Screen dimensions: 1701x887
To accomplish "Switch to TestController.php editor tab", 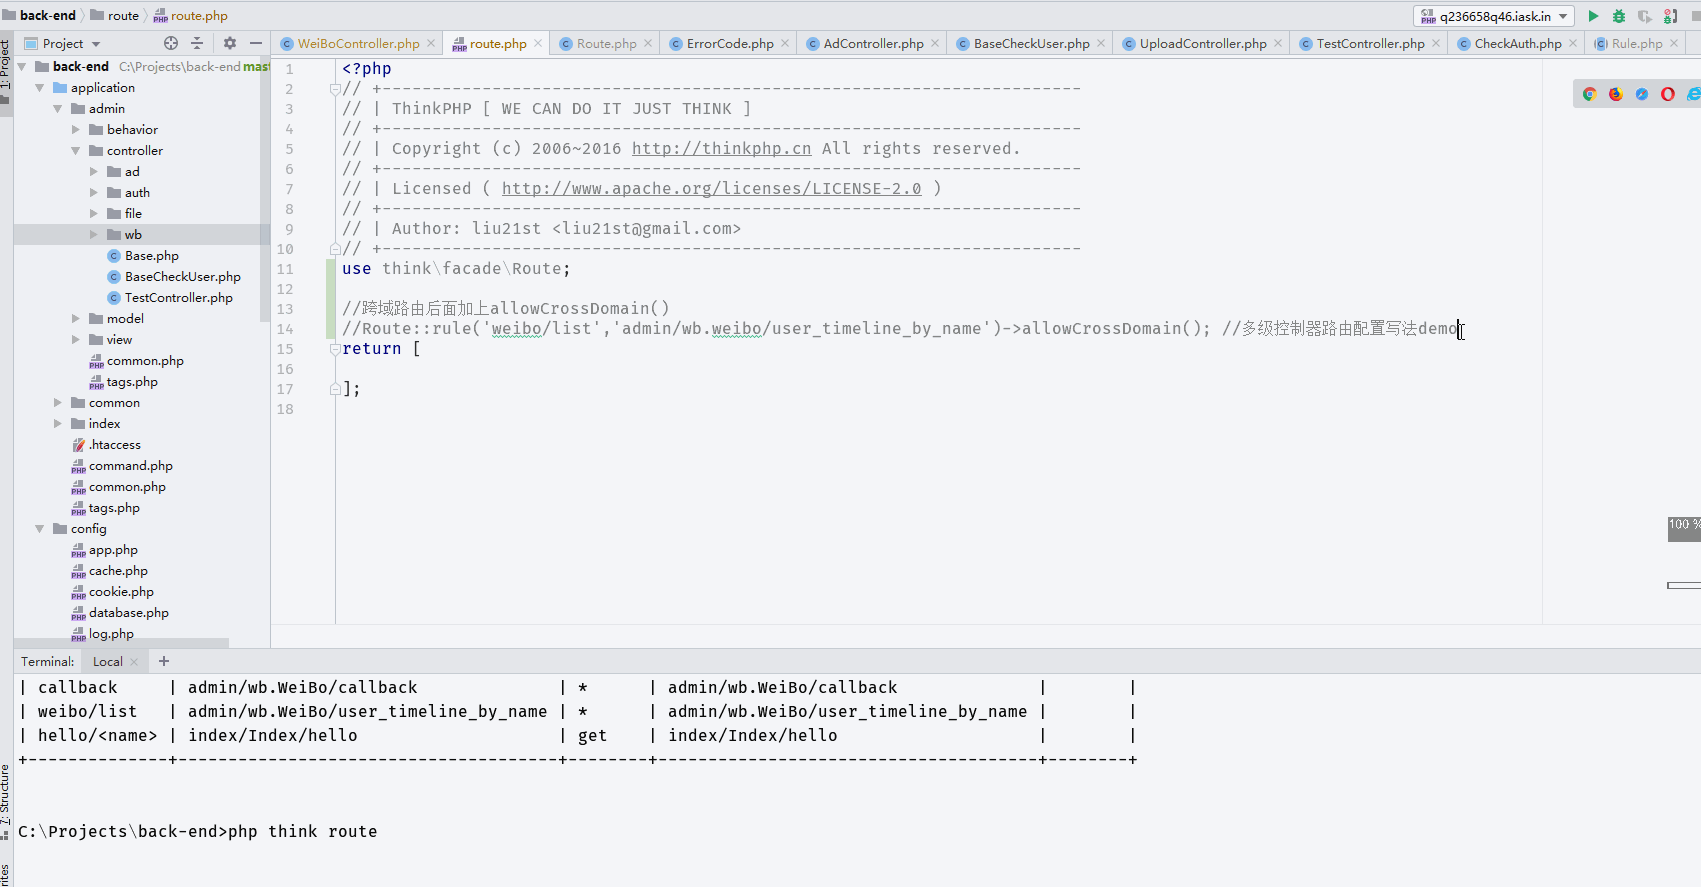I will tap(1370, 43).
